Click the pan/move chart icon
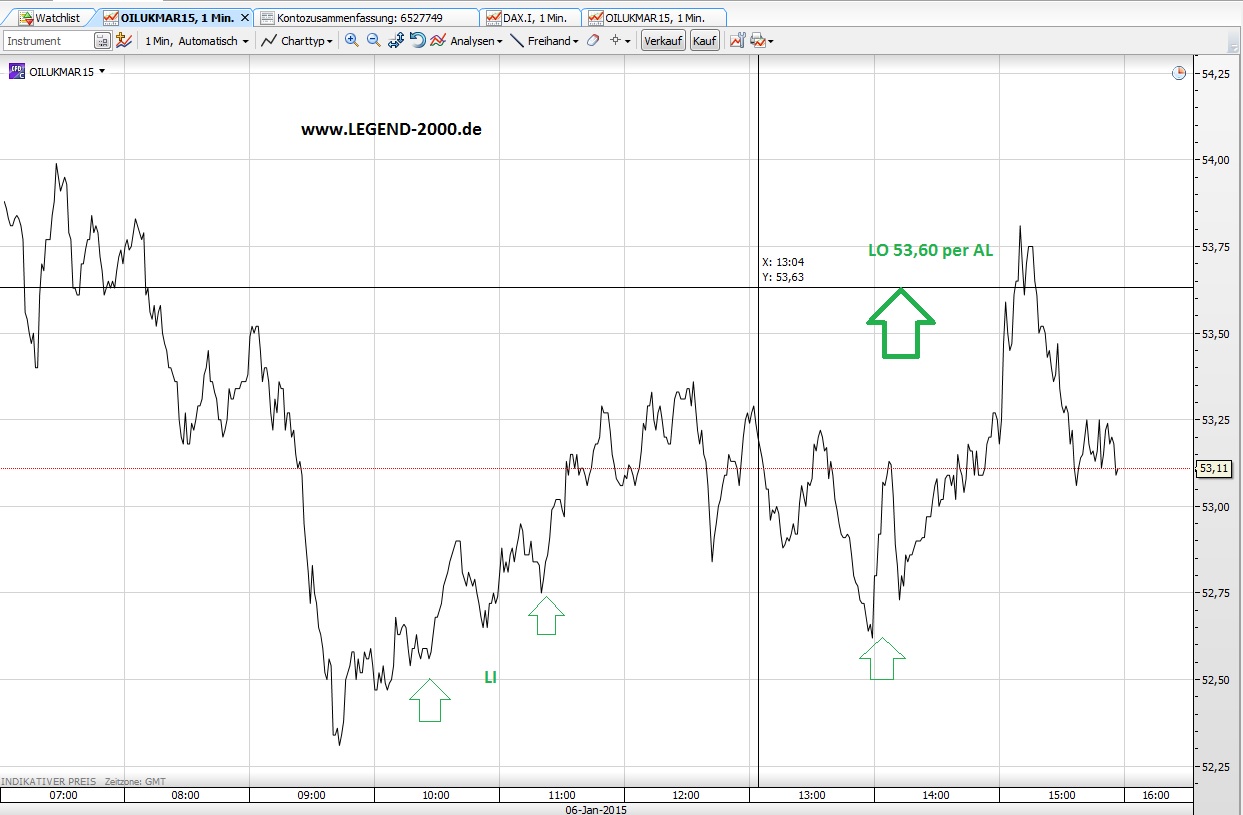Screen dimensions: 1243x815 coord(394,40)
